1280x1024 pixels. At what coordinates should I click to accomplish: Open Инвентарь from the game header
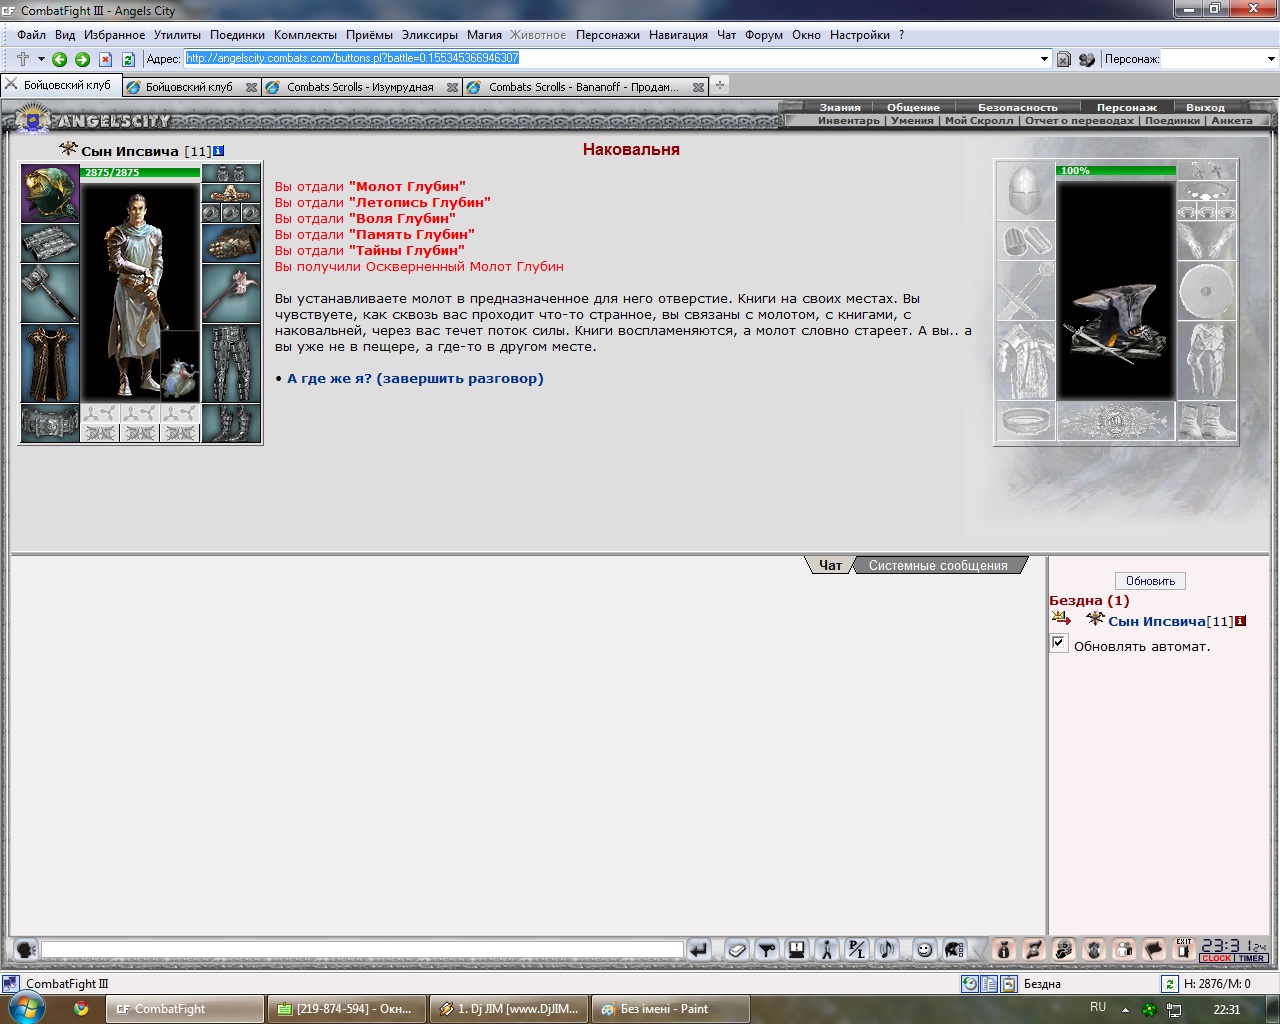click(x=849, y=120)
